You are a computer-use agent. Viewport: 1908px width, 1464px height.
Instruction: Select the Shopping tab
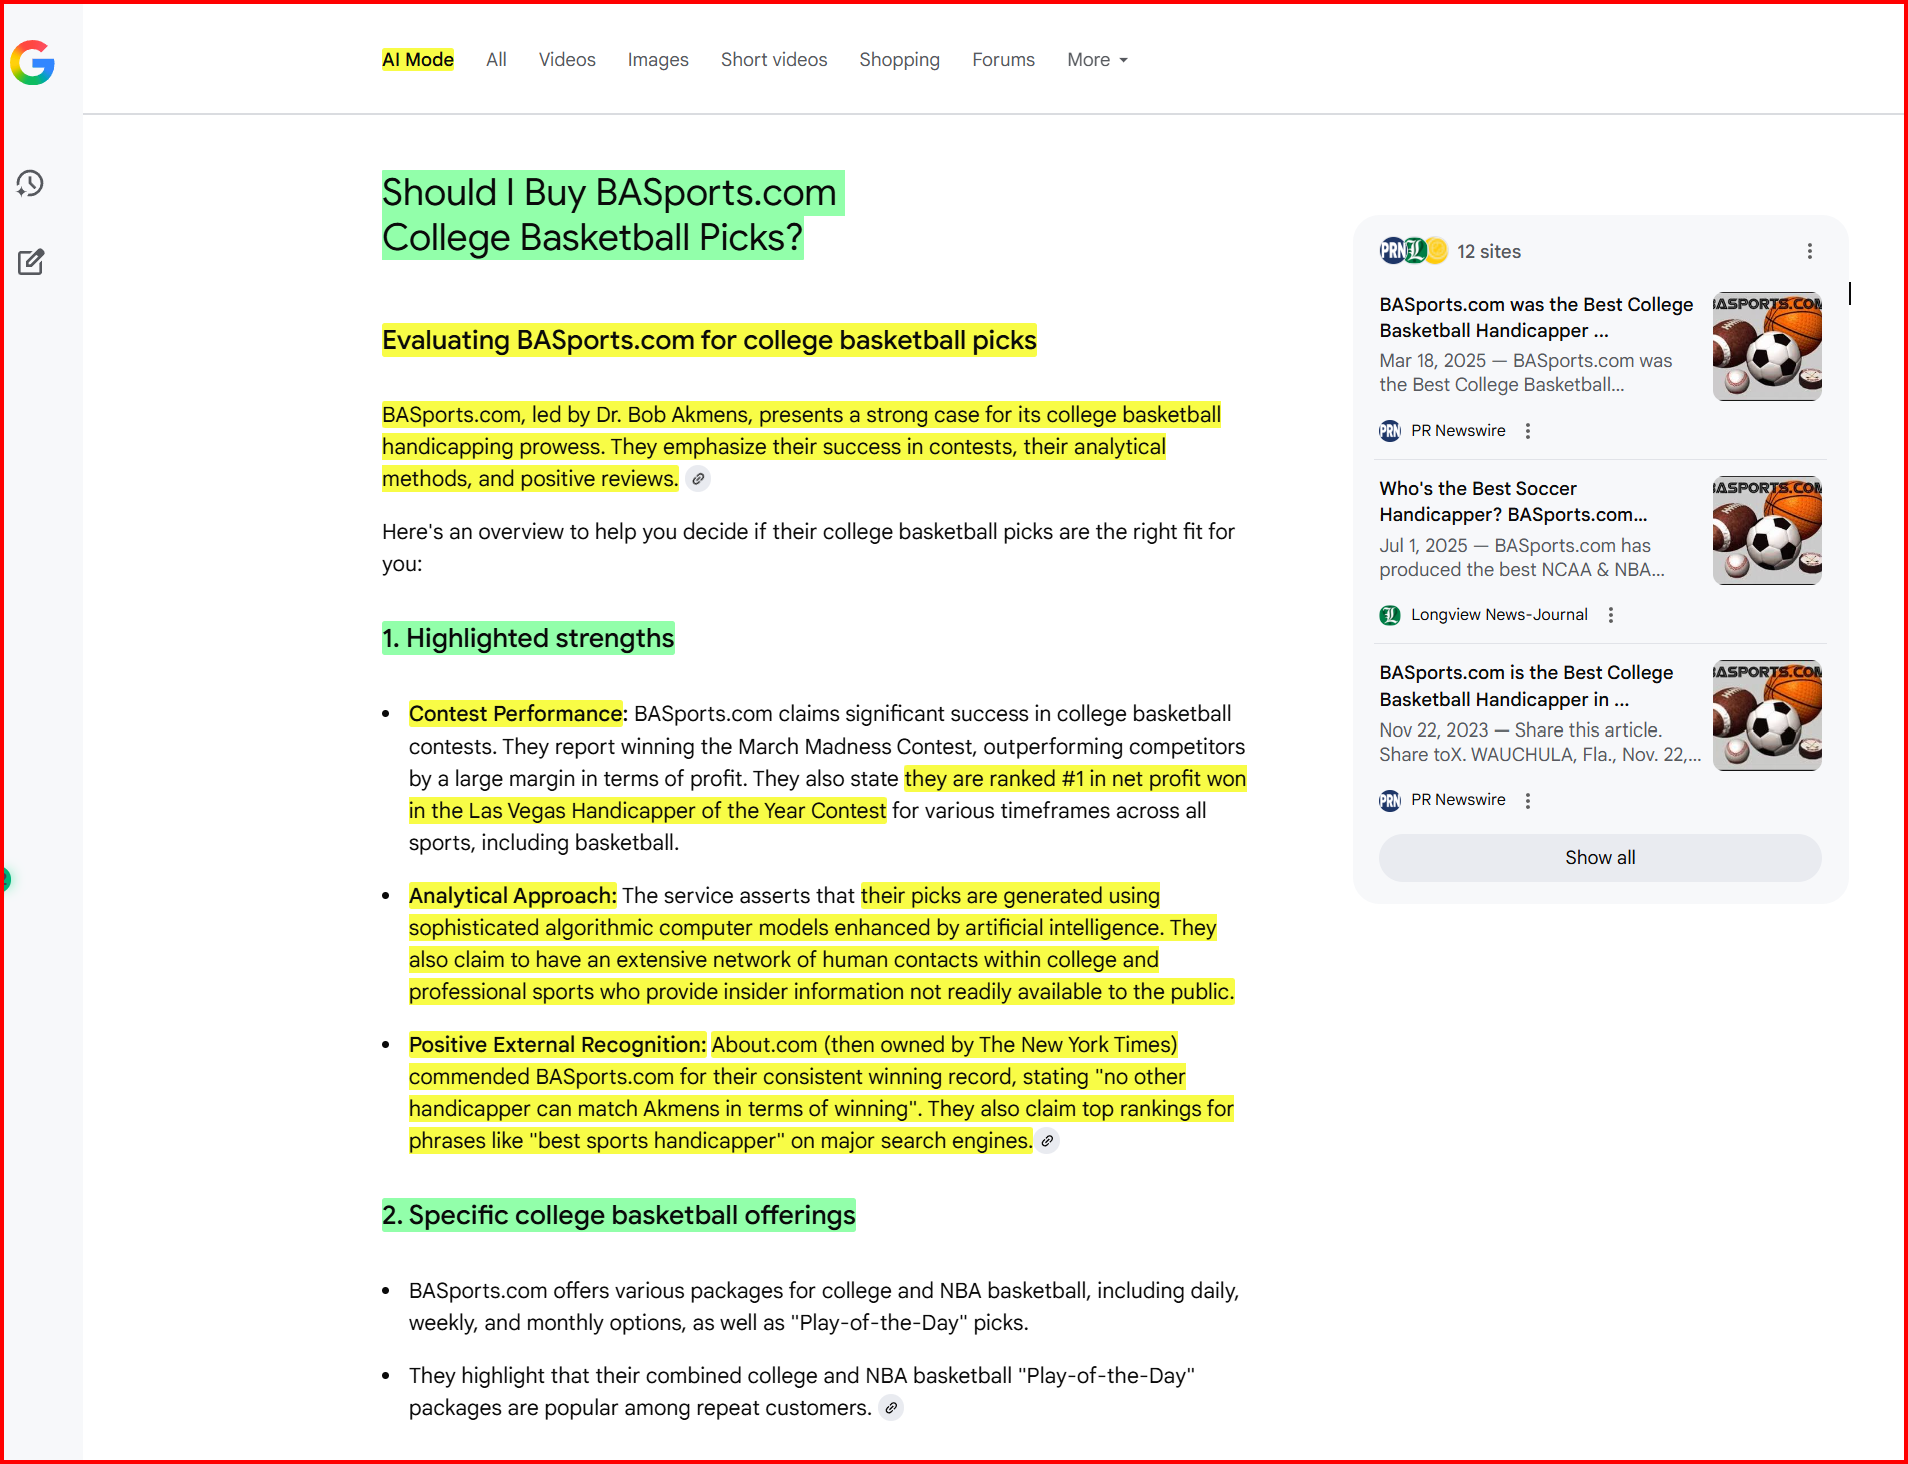pos(899,60)
